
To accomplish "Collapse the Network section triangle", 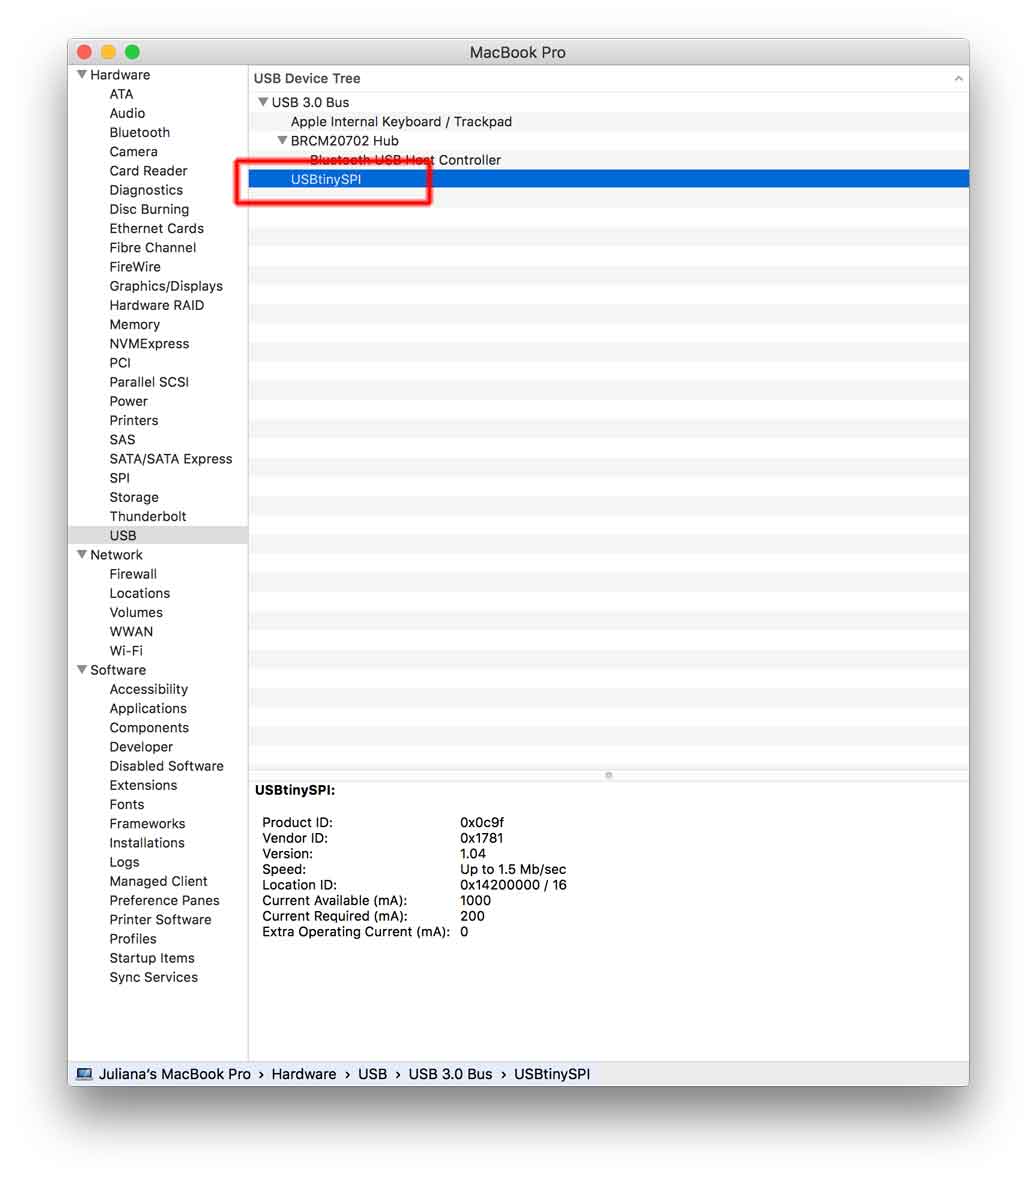I will click(81, 554).
